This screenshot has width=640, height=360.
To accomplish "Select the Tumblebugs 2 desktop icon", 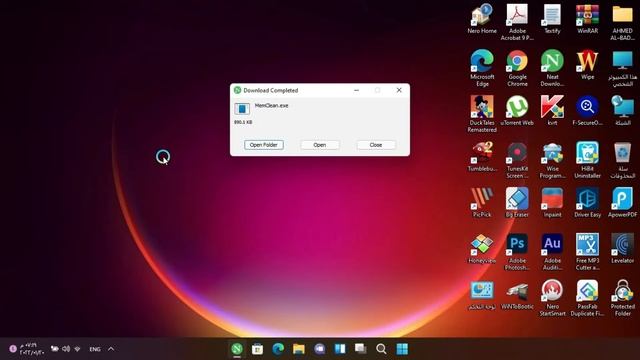I will click(x=482, y=156).
